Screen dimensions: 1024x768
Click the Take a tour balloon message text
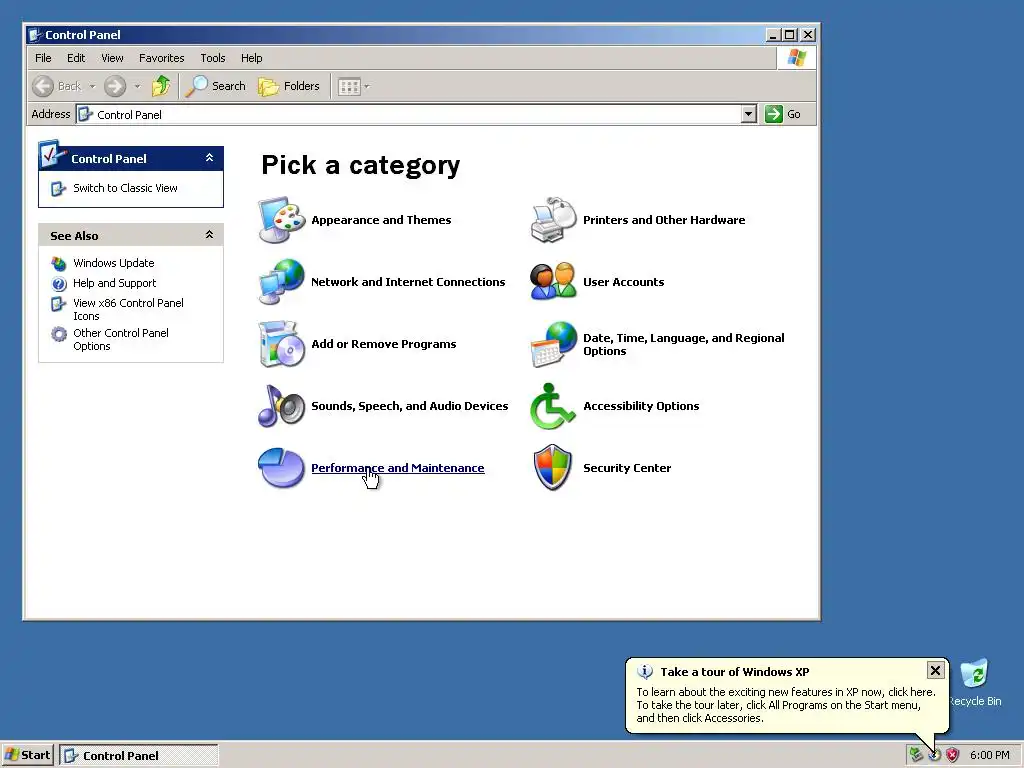coord(786,705)
